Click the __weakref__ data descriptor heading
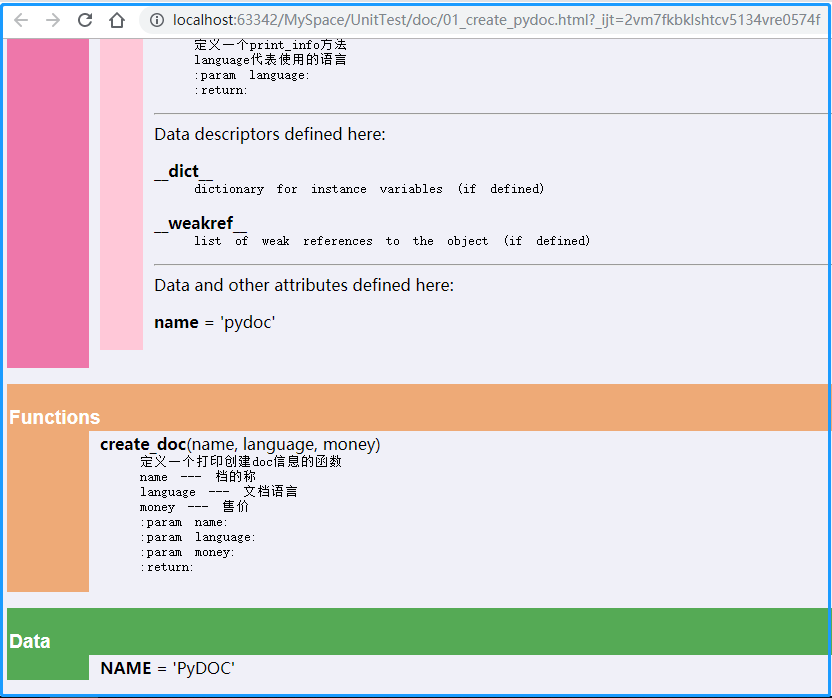Image resolution: width=832 pixels, height=698 pixels. point(202,223)
